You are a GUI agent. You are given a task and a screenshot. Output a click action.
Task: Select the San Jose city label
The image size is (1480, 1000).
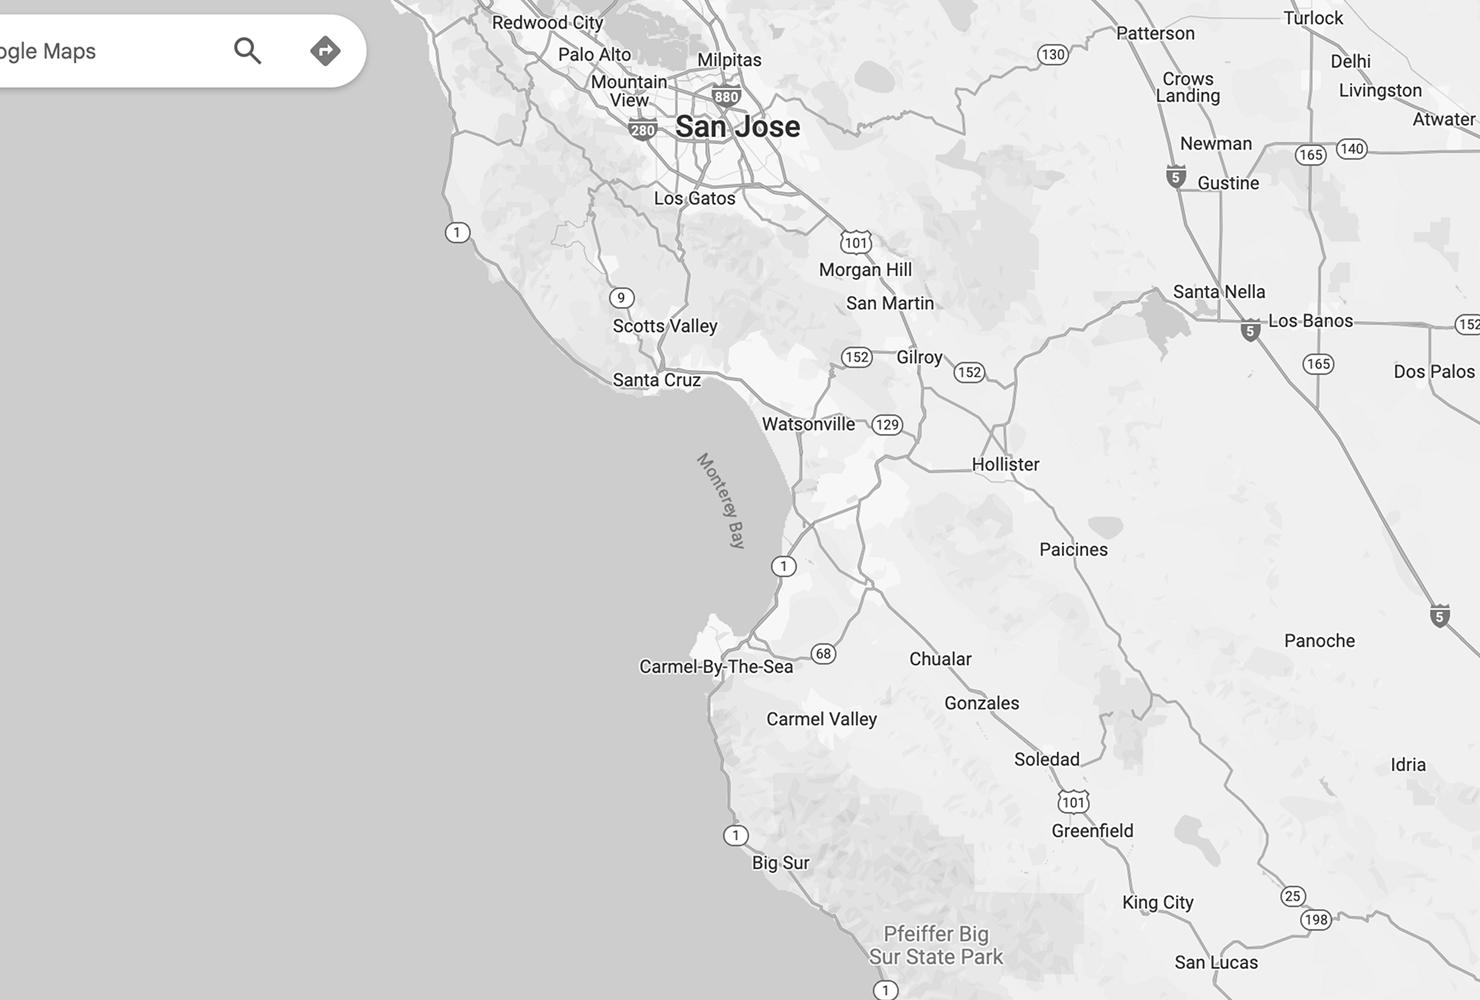point(737,127)
